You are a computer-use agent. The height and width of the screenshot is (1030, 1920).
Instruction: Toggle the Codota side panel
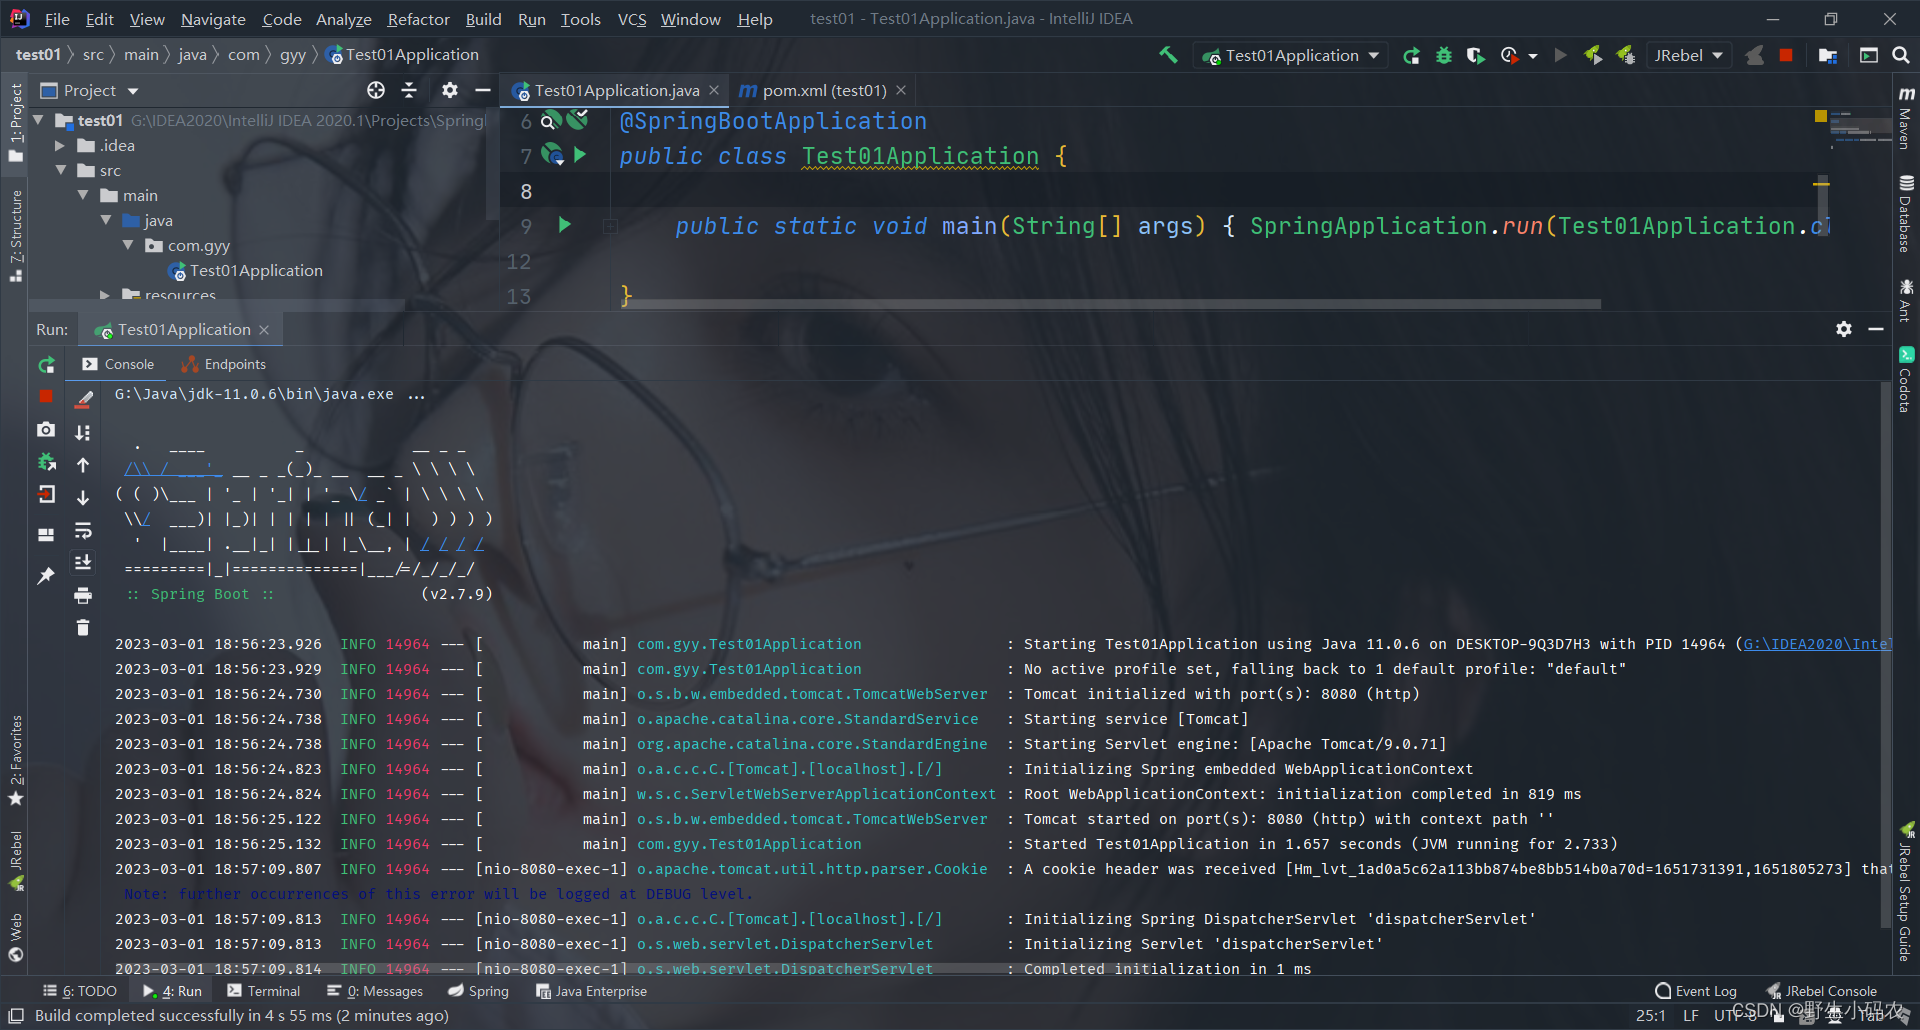1905,380
